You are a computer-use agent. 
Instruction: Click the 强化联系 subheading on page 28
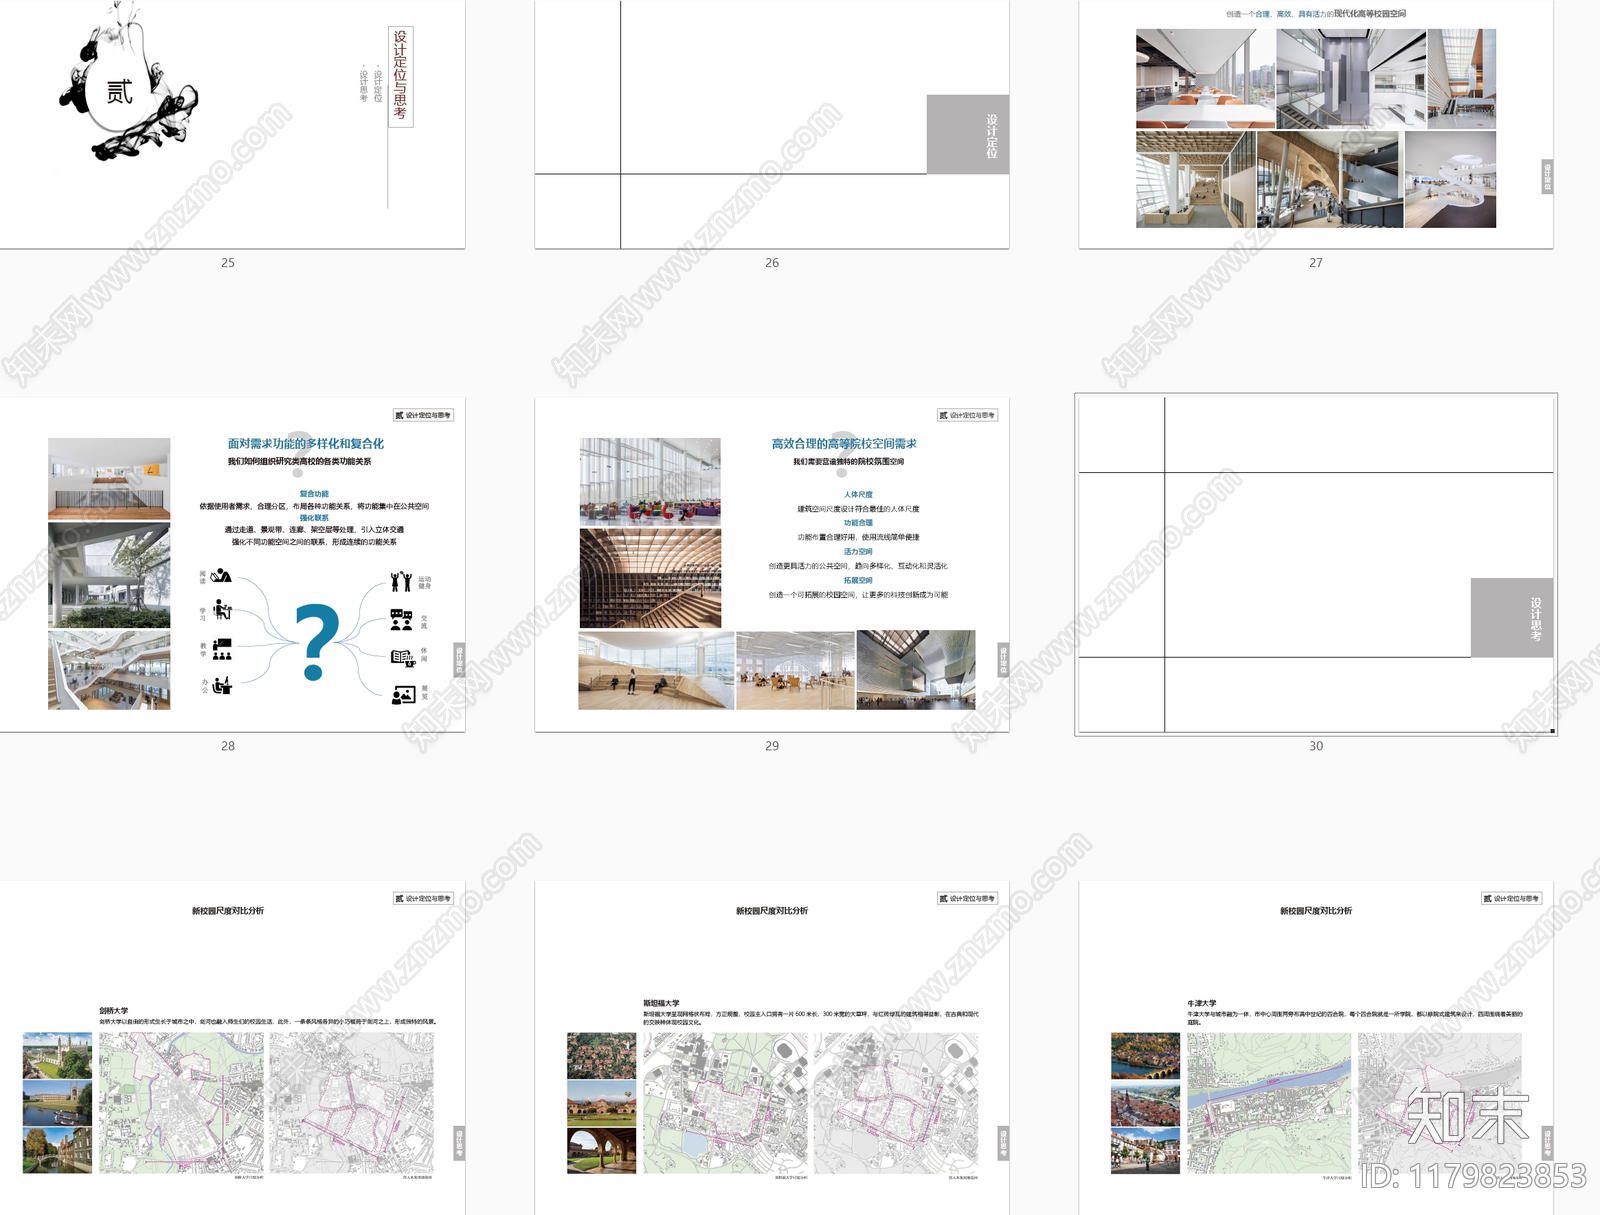[x=314, y=518]
